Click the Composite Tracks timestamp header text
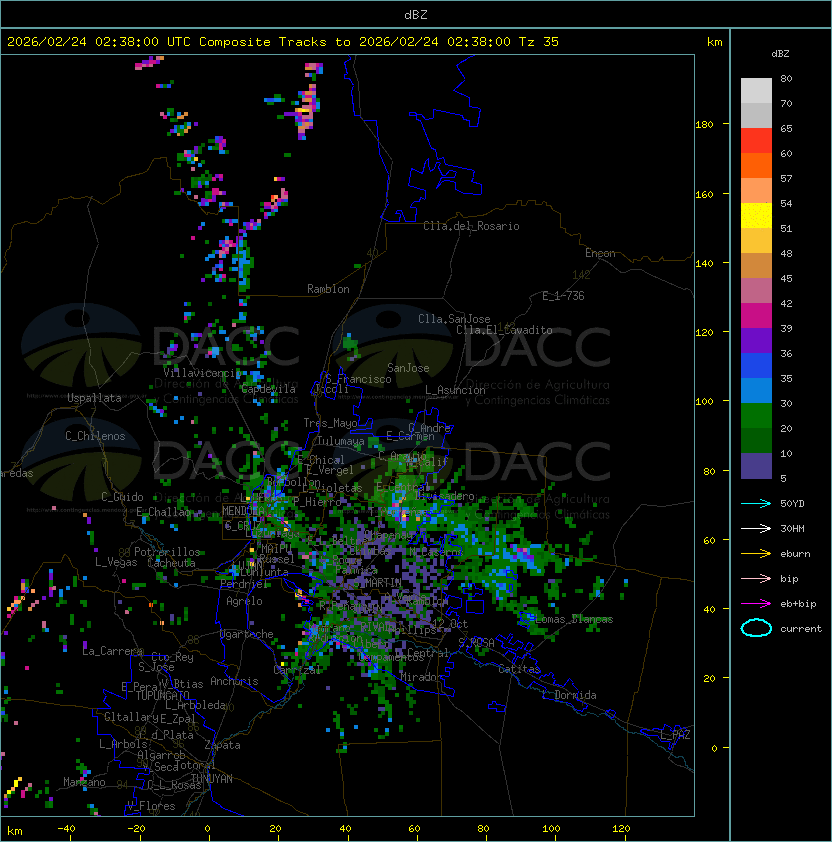 tap(283, 42)
